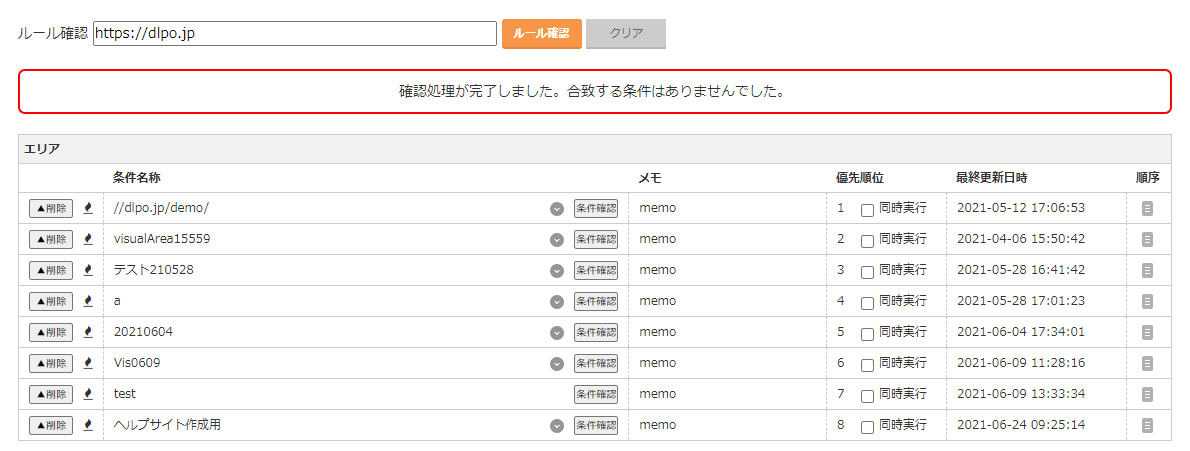Click the gray クリア button
Screen dimensions: 1190x451
pyautogui.click(x=626, y=34)
